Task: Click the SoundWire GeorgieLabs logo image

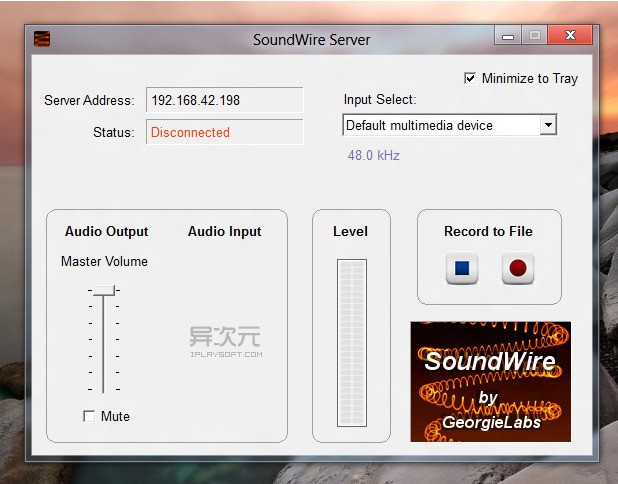Action: click(490, 381)
